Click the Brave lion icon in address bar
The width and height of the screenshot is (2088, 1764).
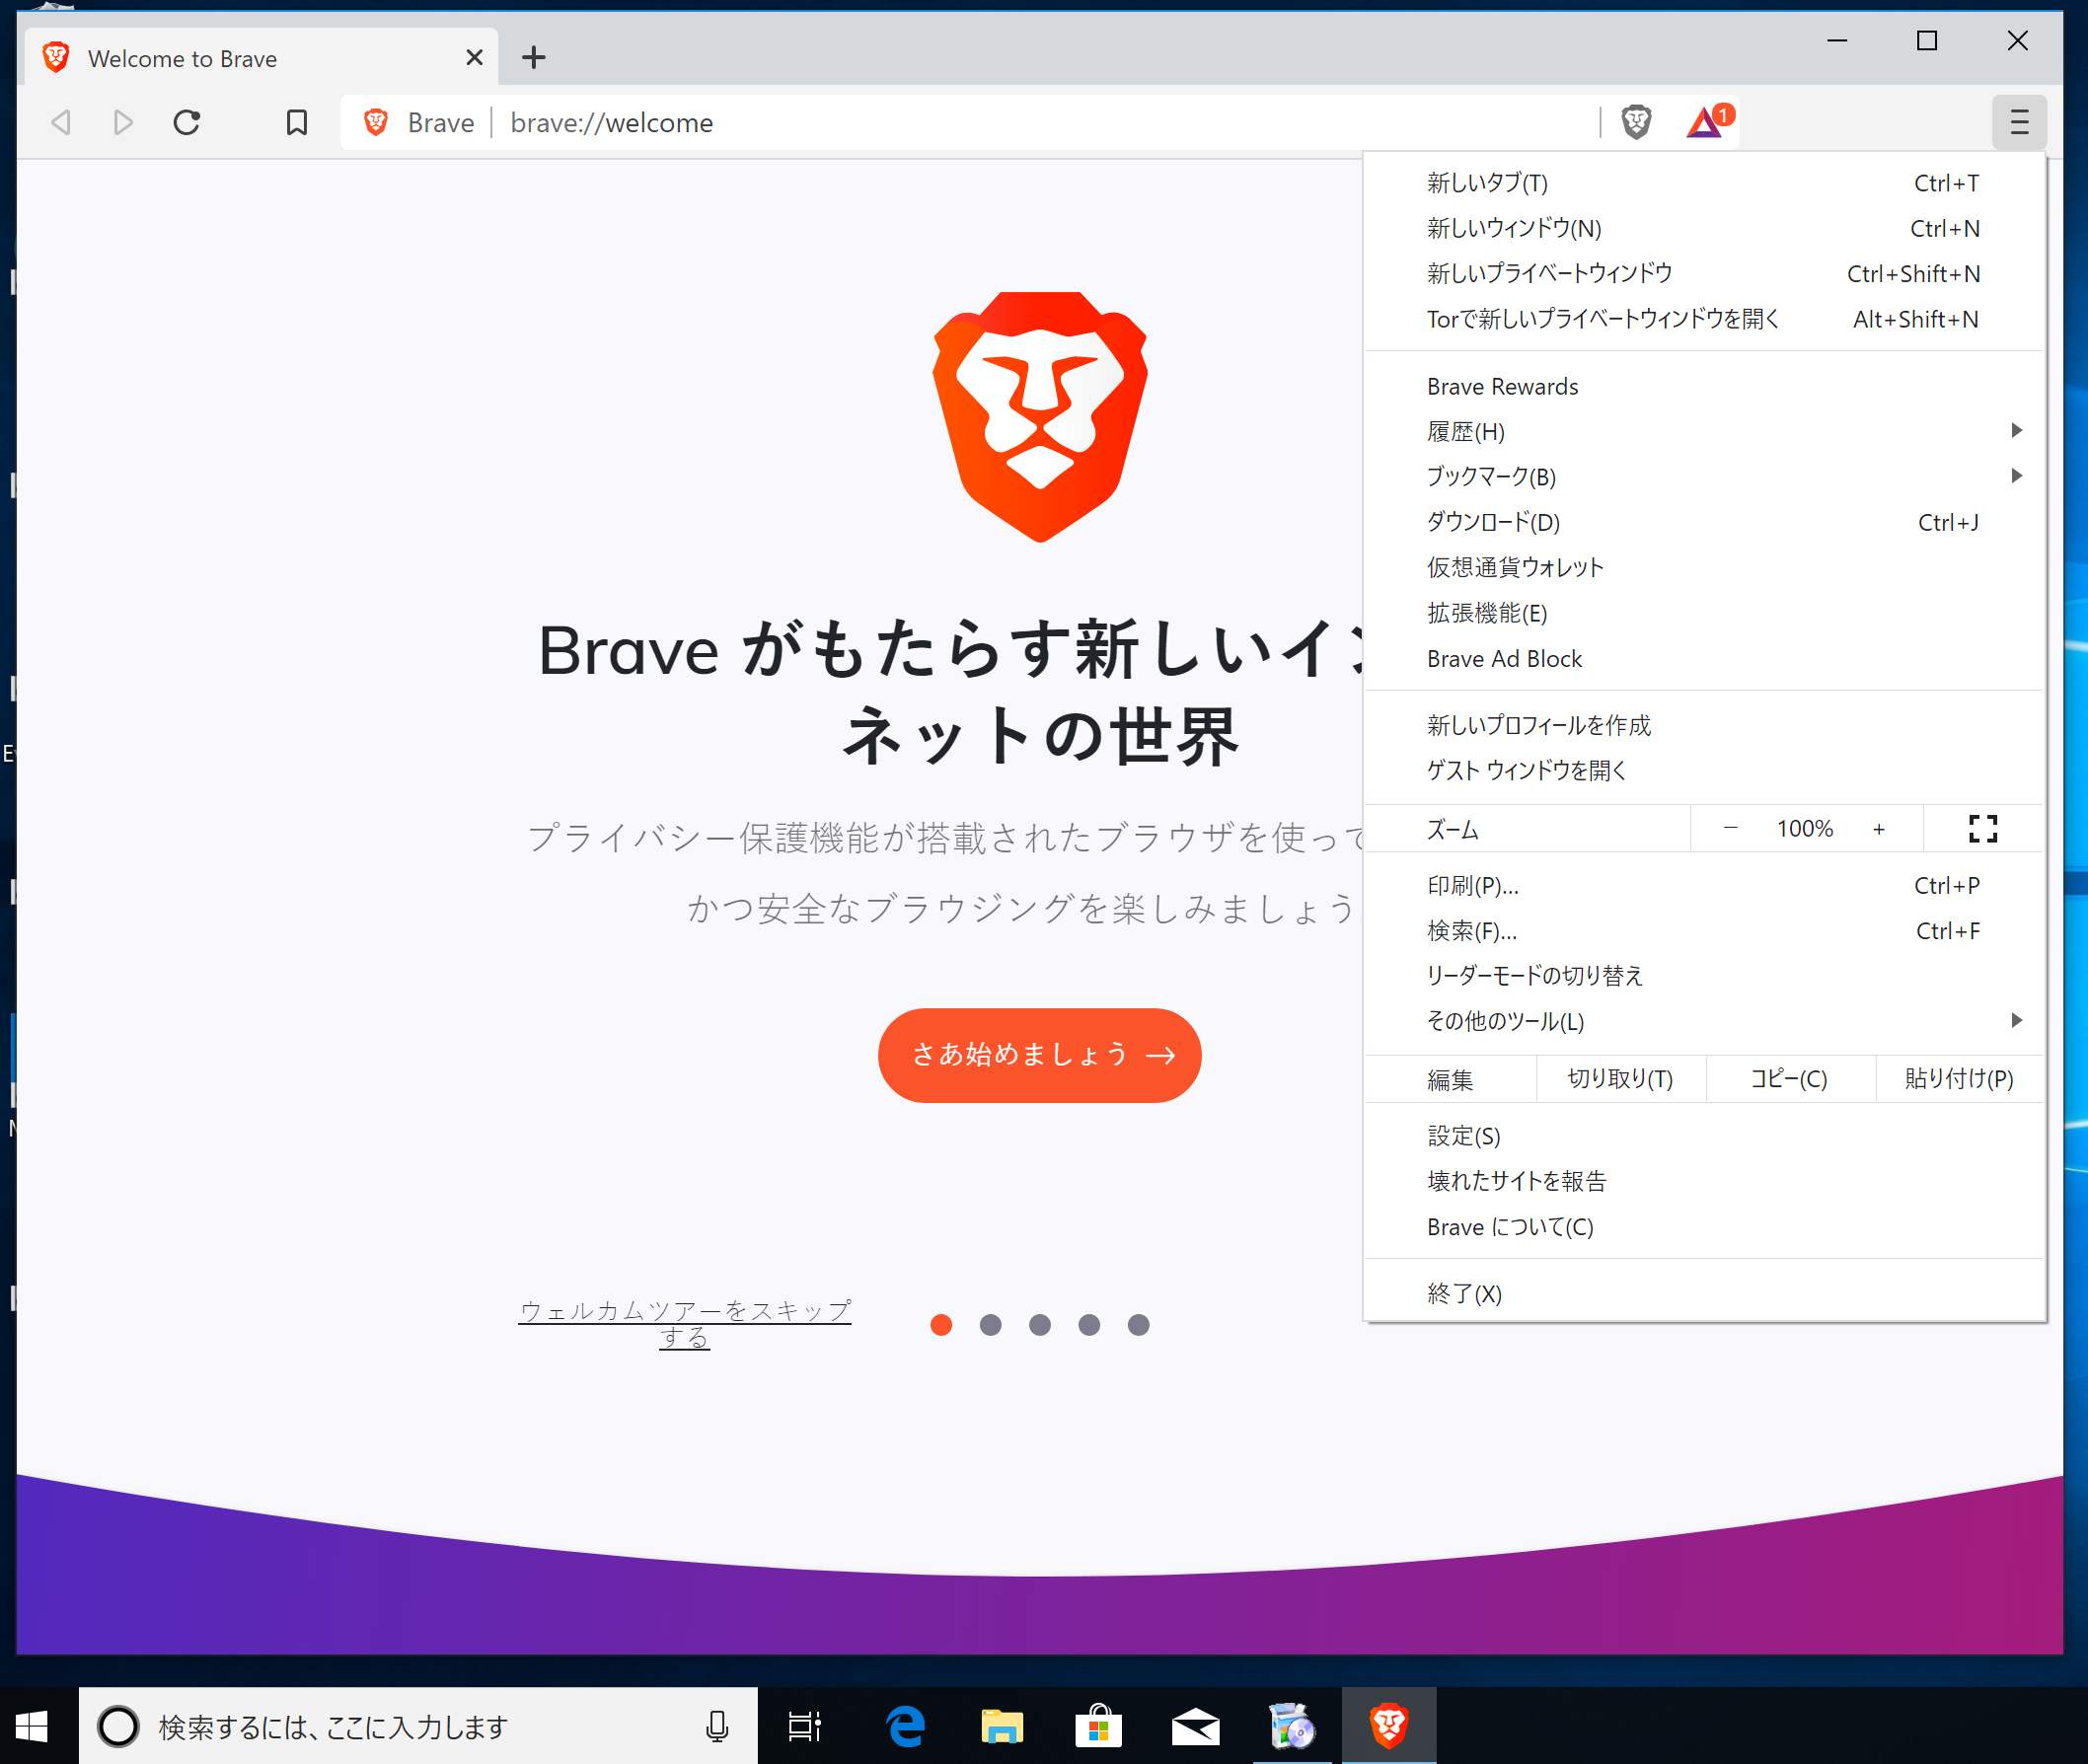click(376, 122)
